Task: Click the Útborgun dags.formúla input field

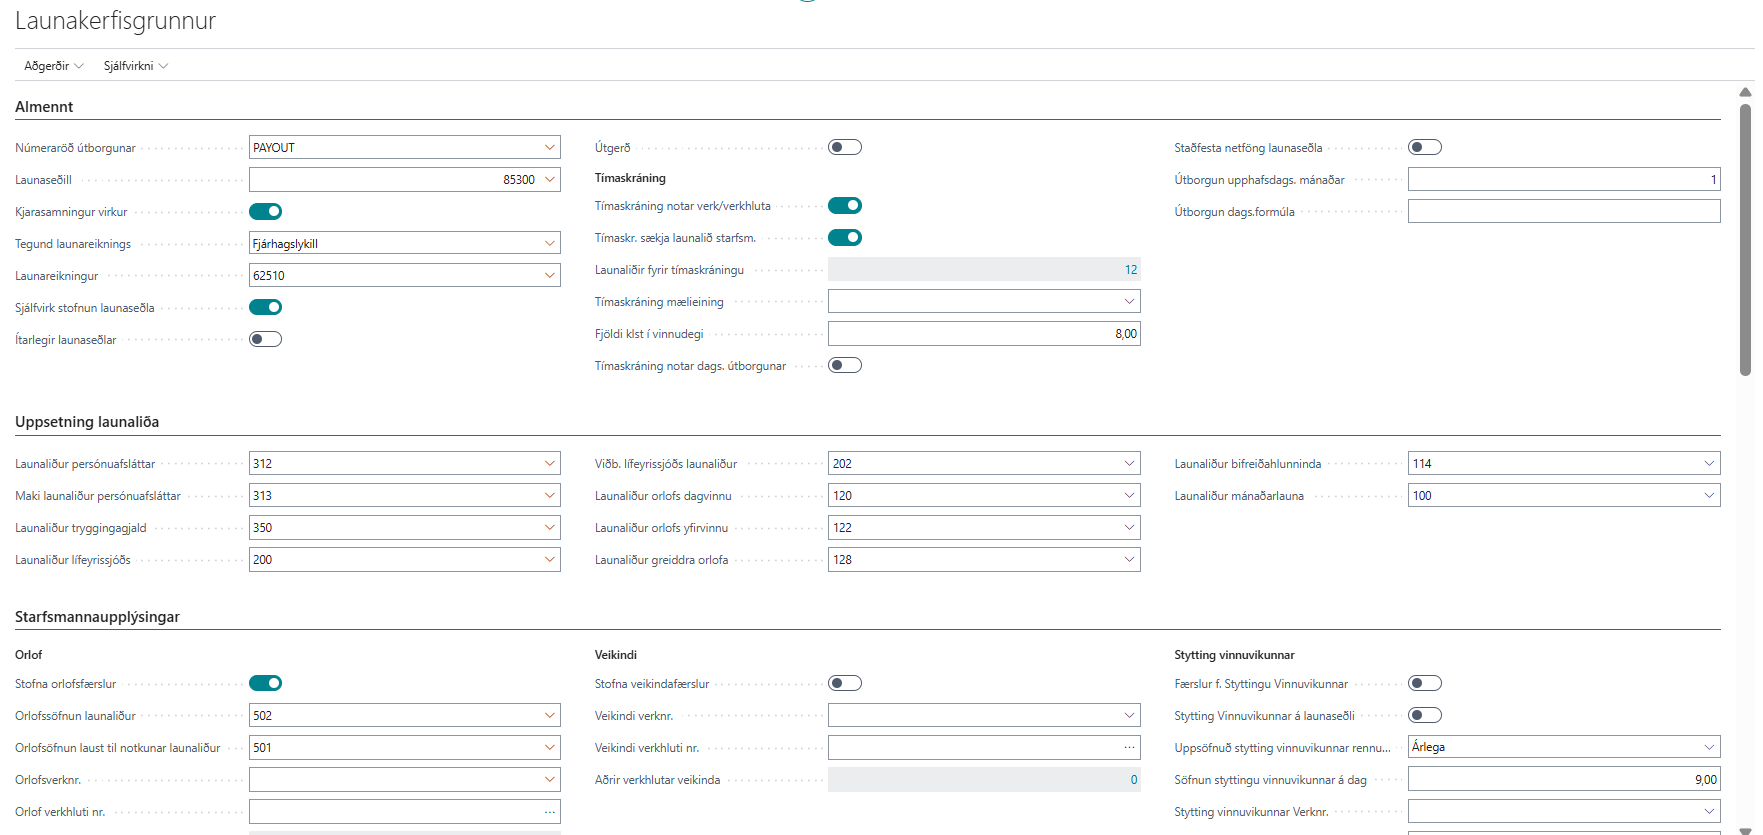Action: (x=1563, y=212)
